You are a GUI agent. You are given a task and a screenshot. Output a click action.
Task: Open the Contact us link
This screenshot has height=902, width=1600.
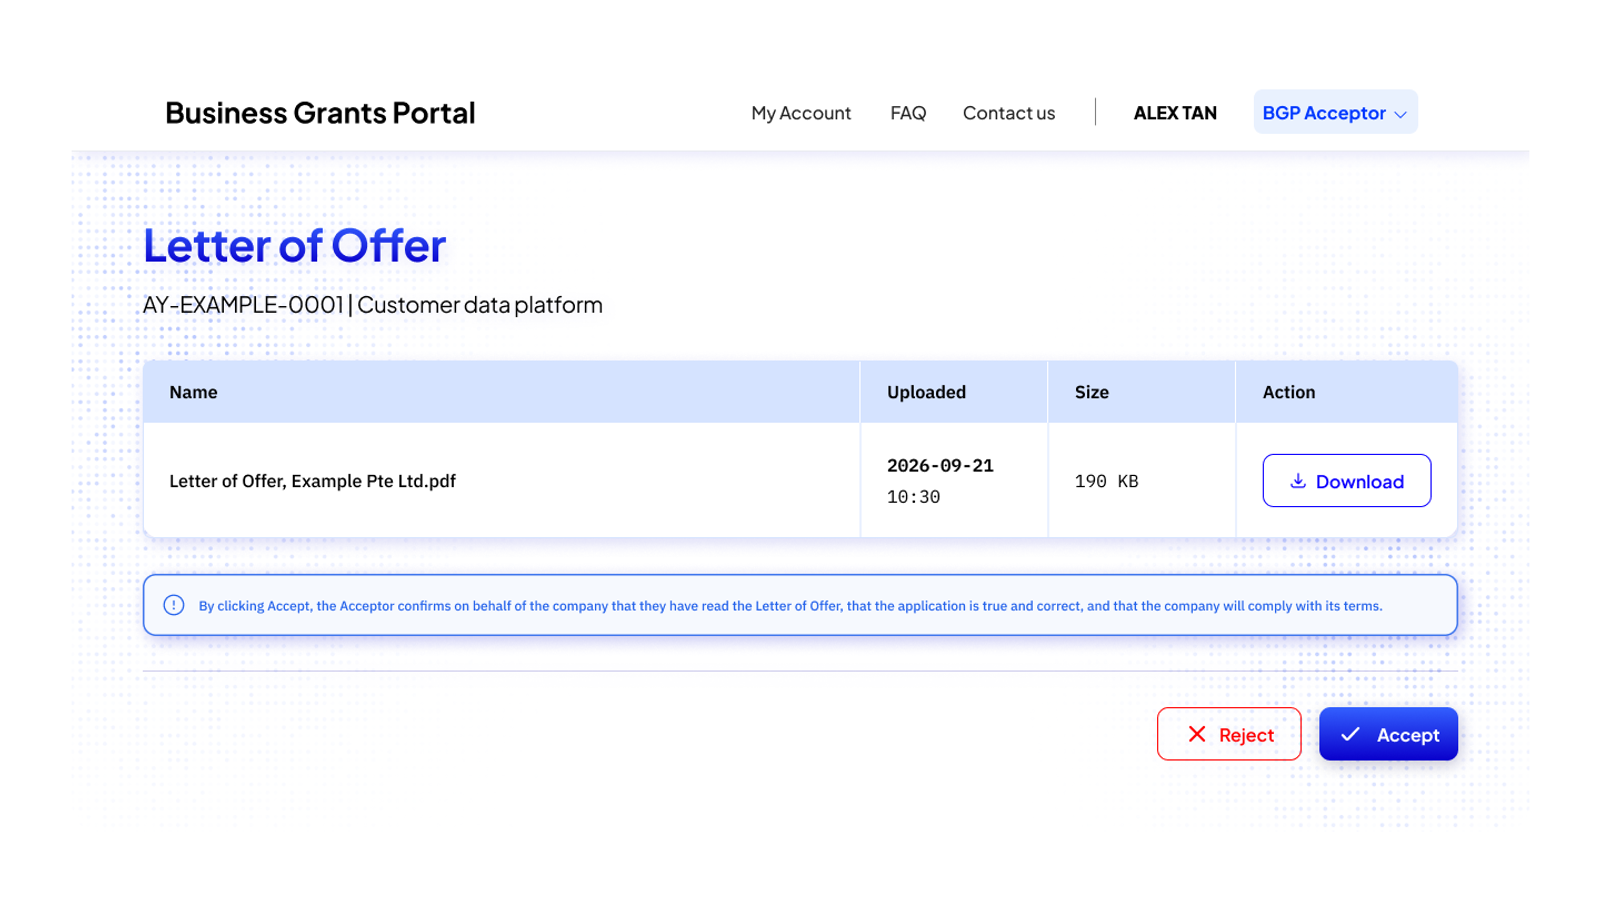(1009, 113)
